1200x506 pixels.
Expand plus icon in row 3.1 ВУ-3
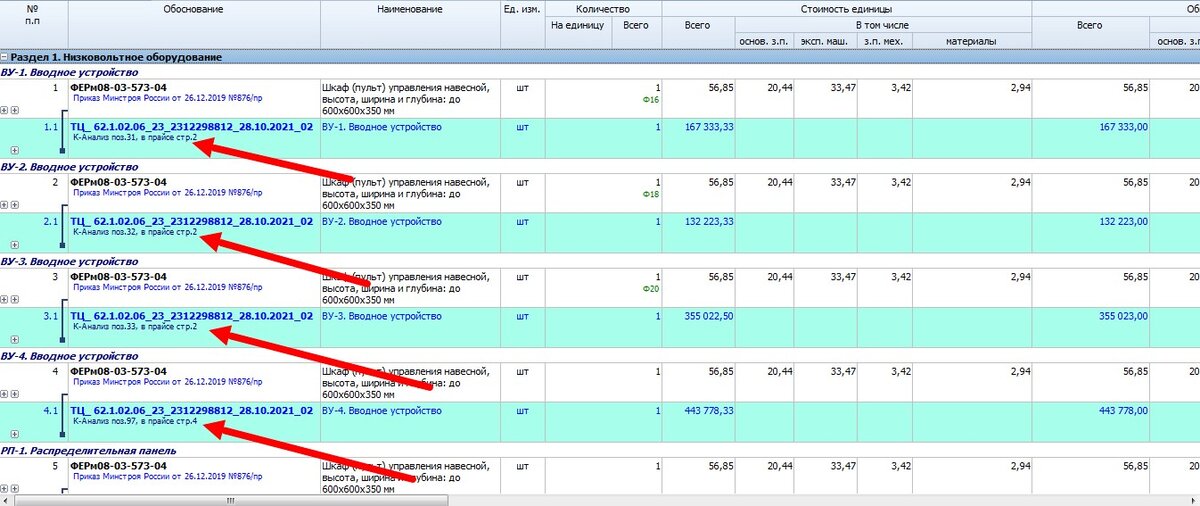click(x=14, y=339)
